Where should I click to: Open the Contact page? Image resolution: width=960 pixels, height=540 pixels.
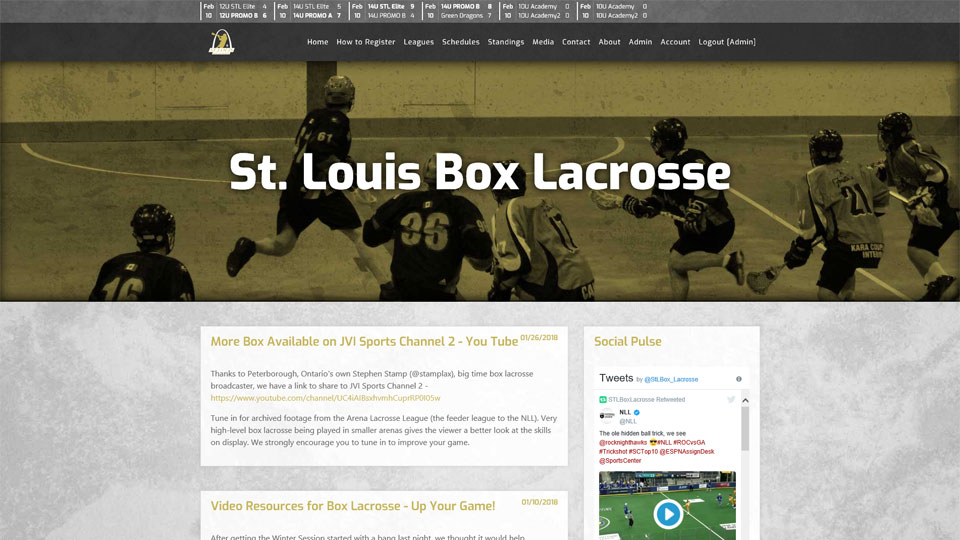576,42
